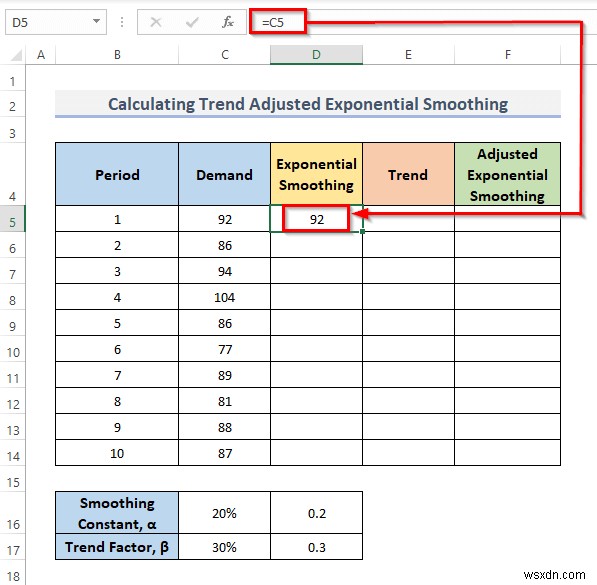
Task: Click the 'Period' header cell
Action: click(x=117, y=174)
